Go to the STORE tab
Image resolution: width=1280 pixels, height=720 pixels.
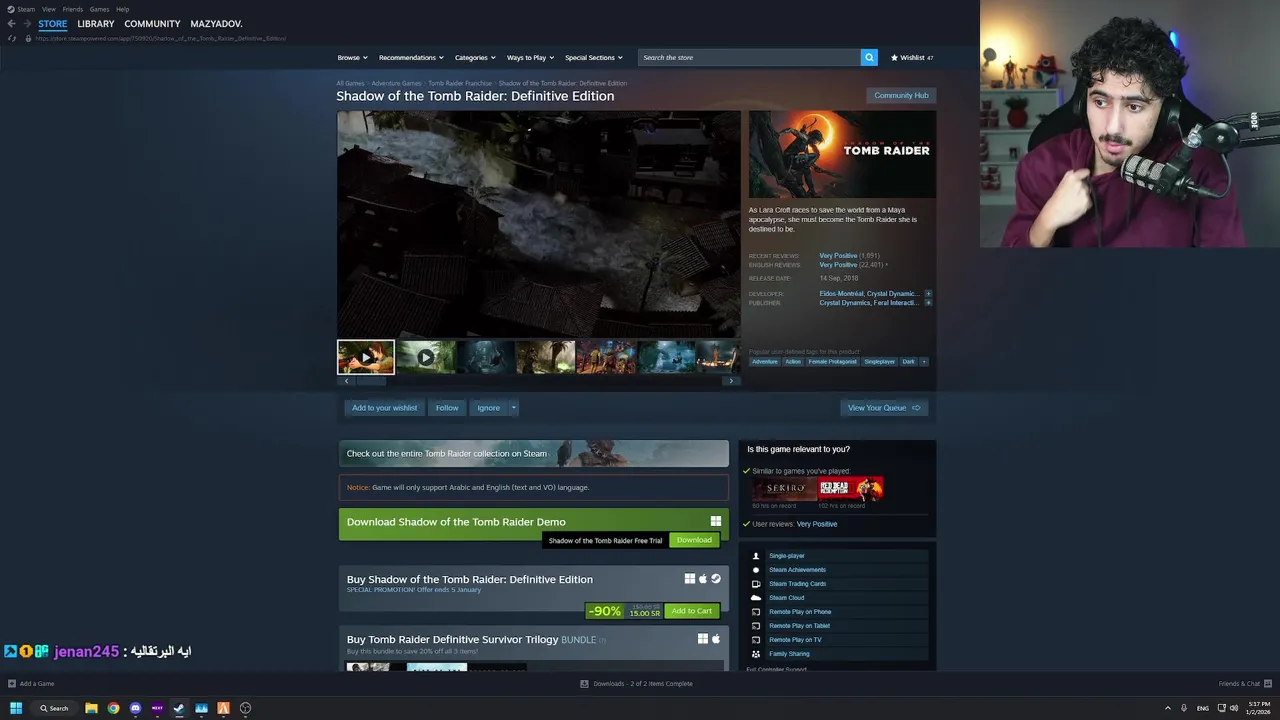point(53,23)
